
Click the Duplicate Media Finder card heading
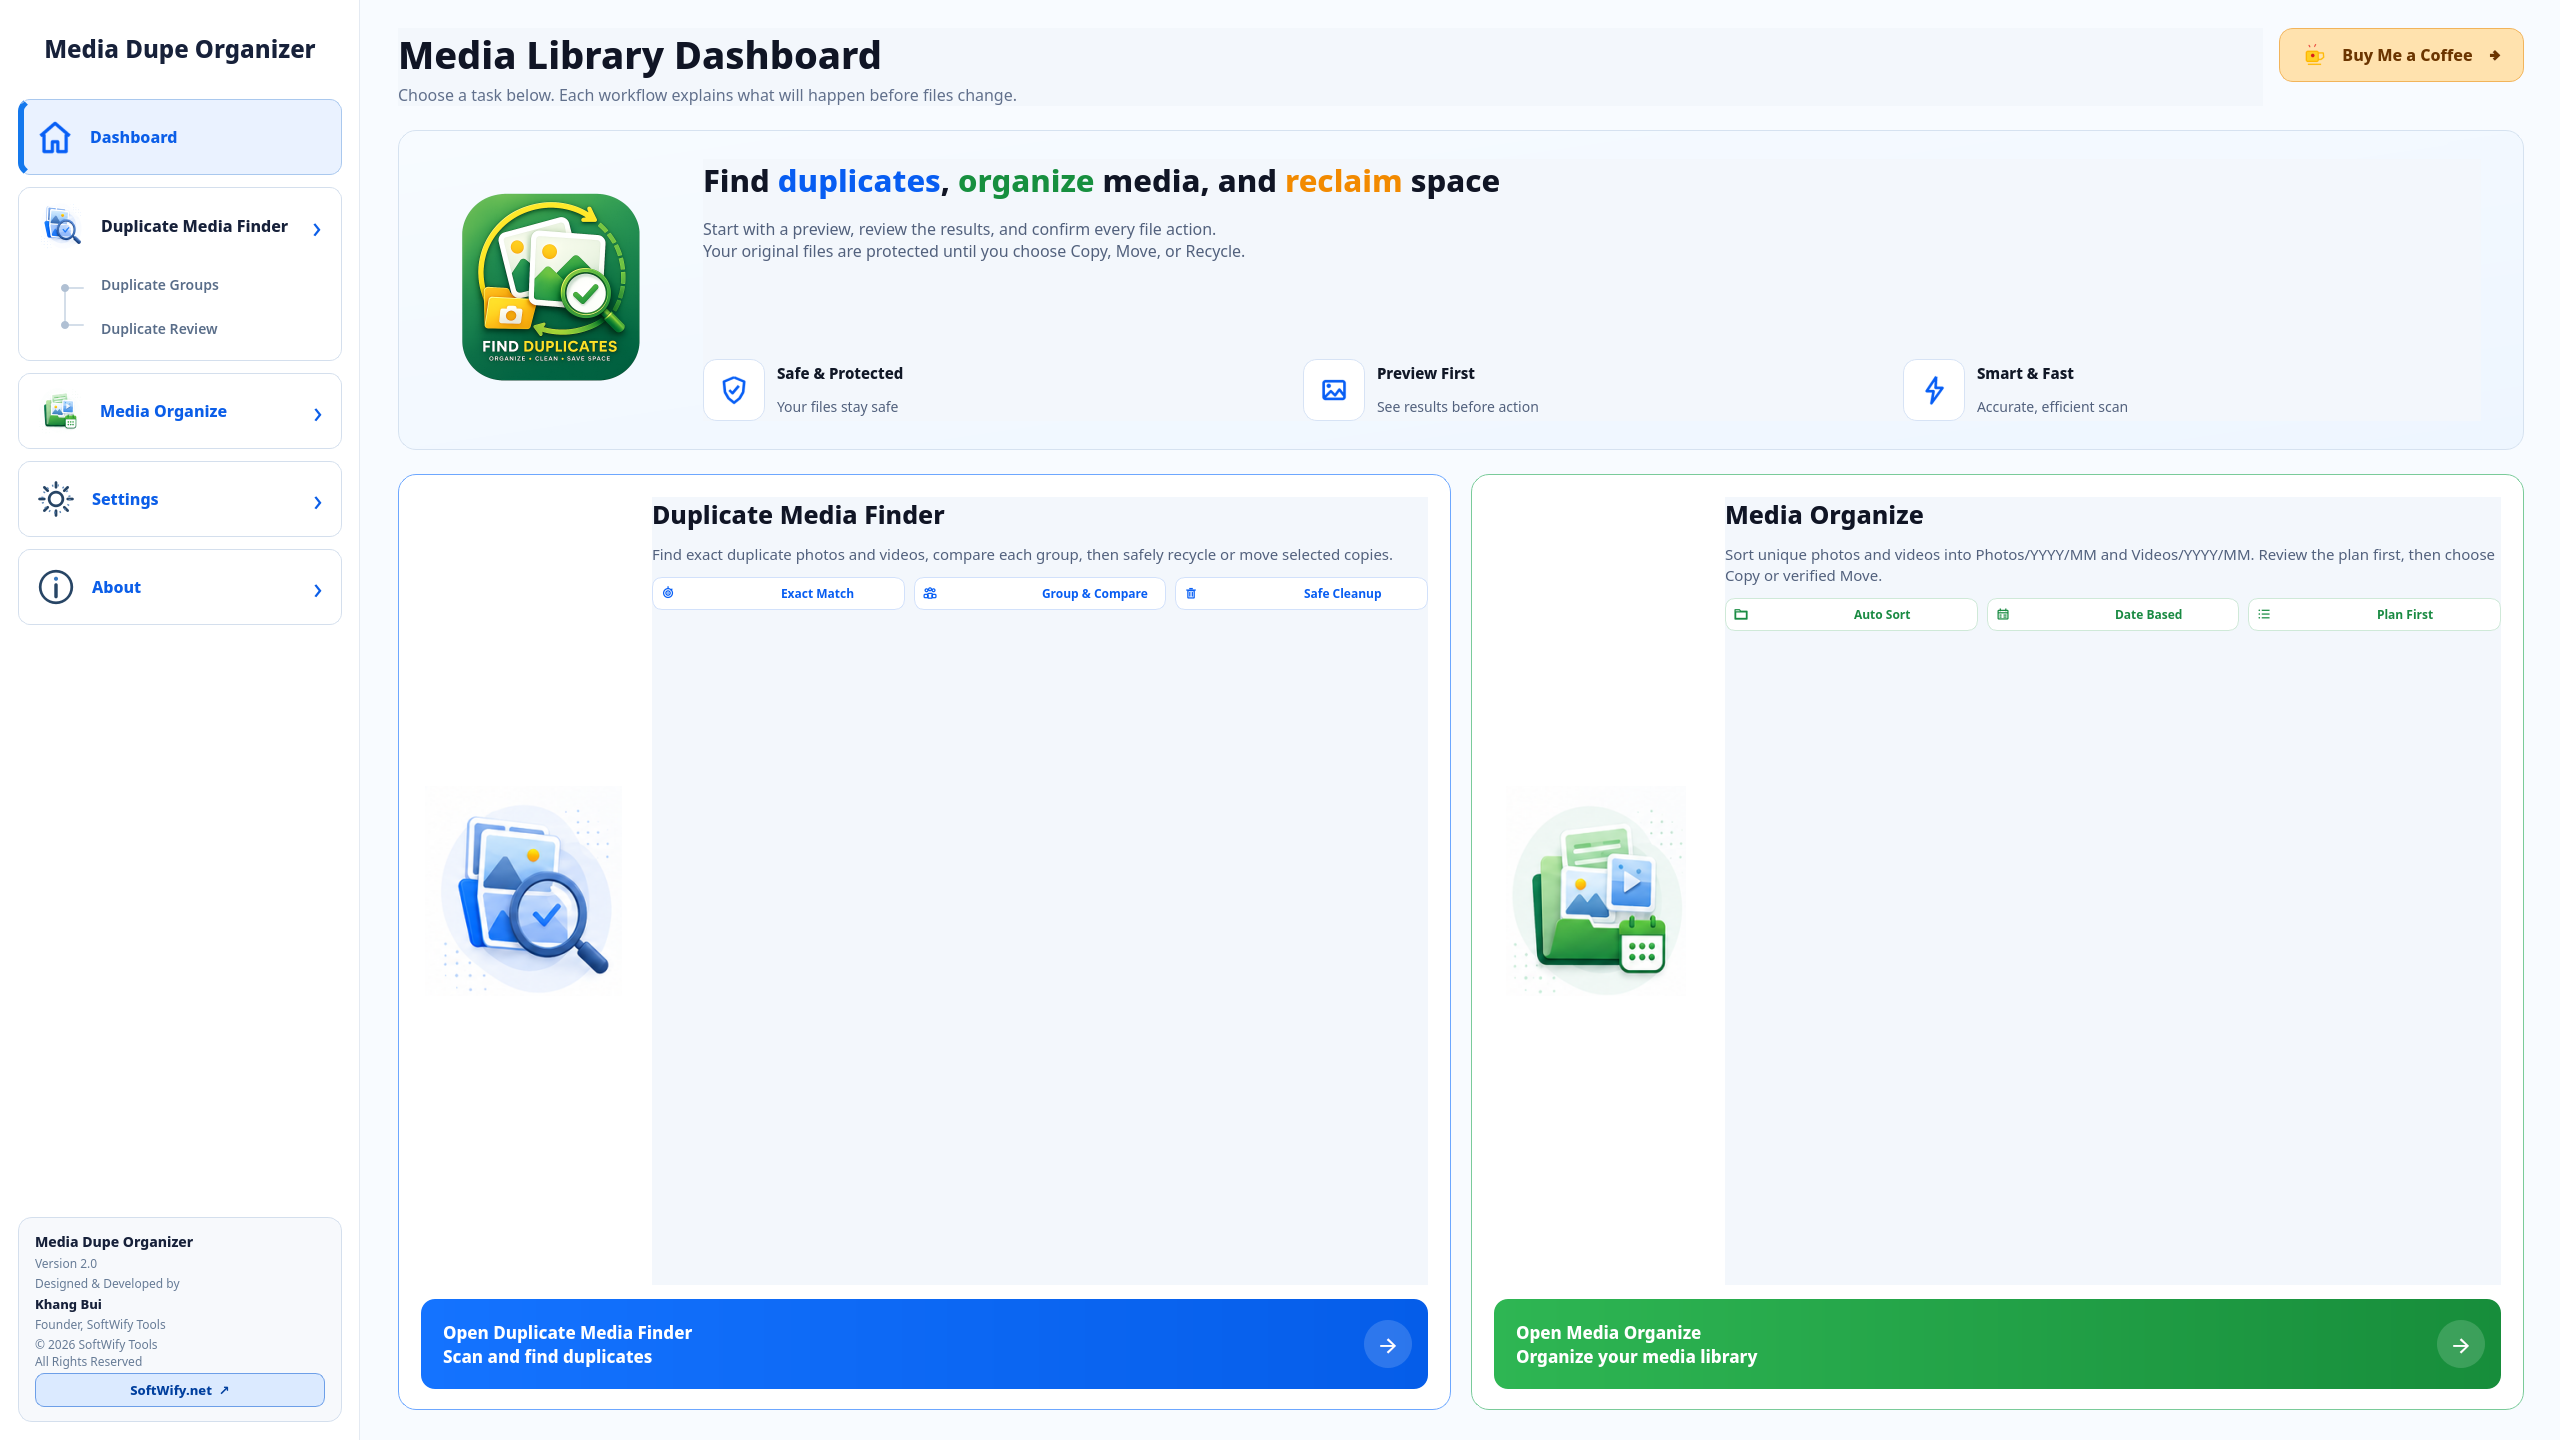click(798, 515)
